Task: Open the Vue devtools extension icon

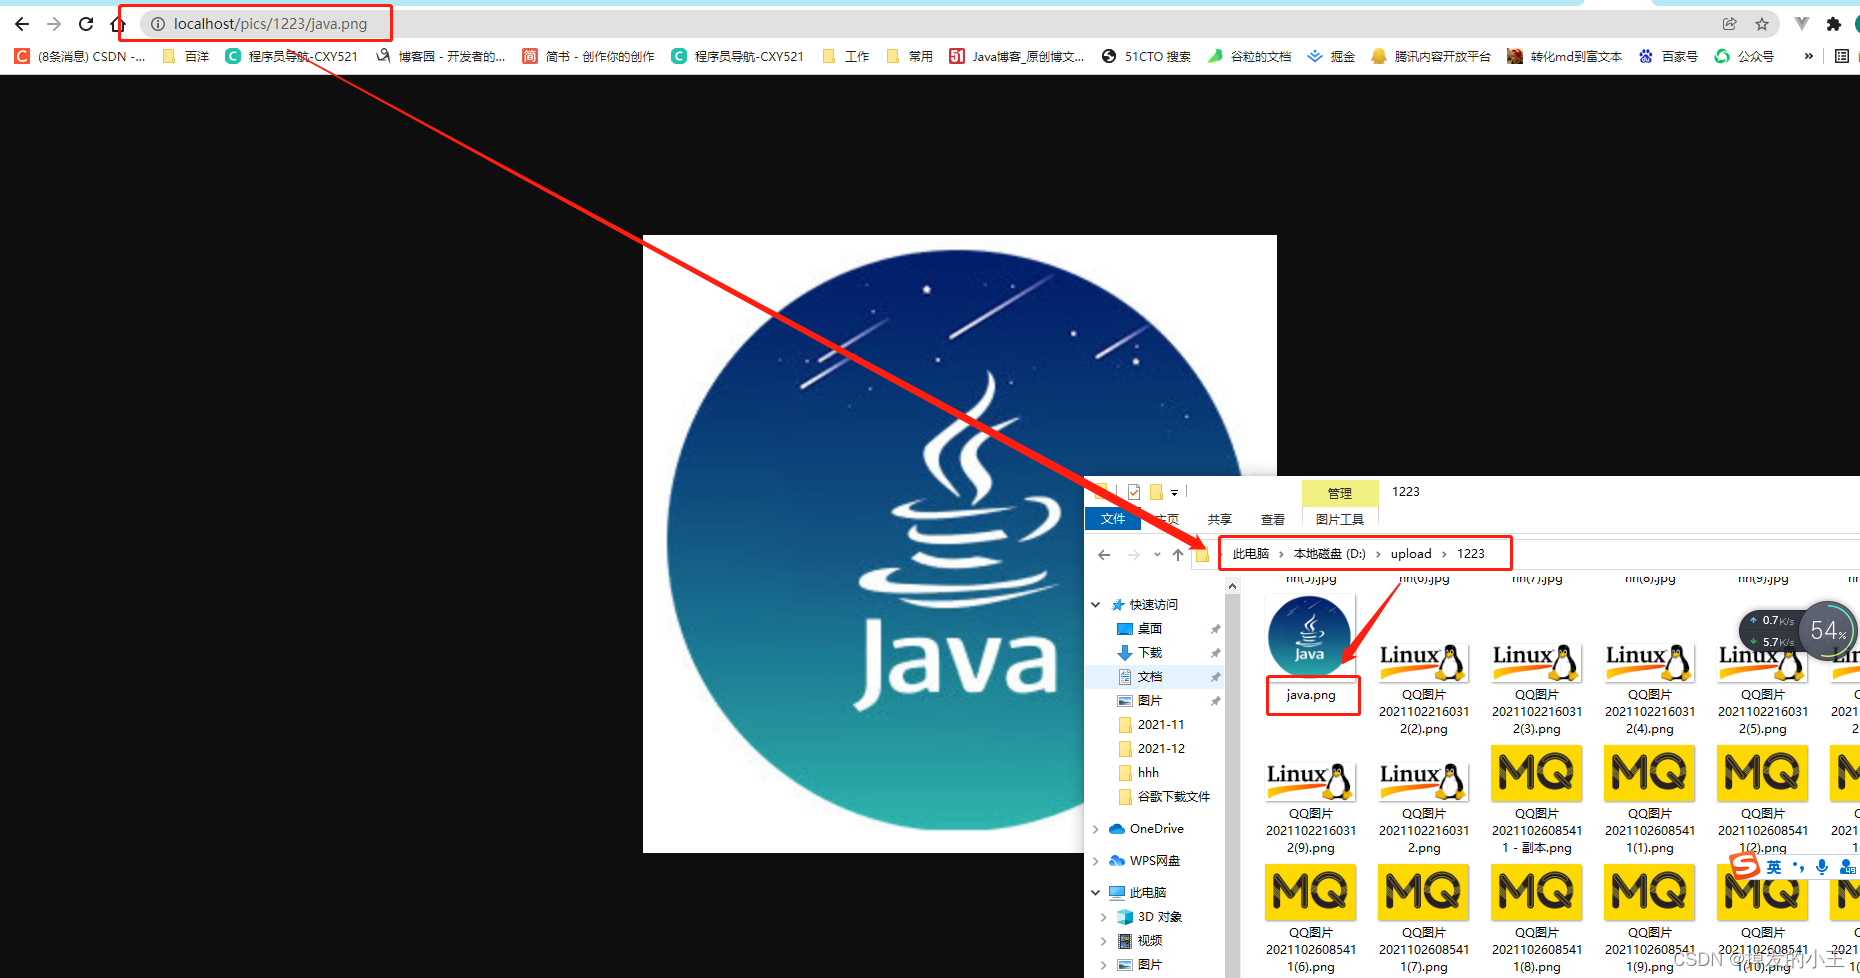Action: click(x=1802, y=24)
